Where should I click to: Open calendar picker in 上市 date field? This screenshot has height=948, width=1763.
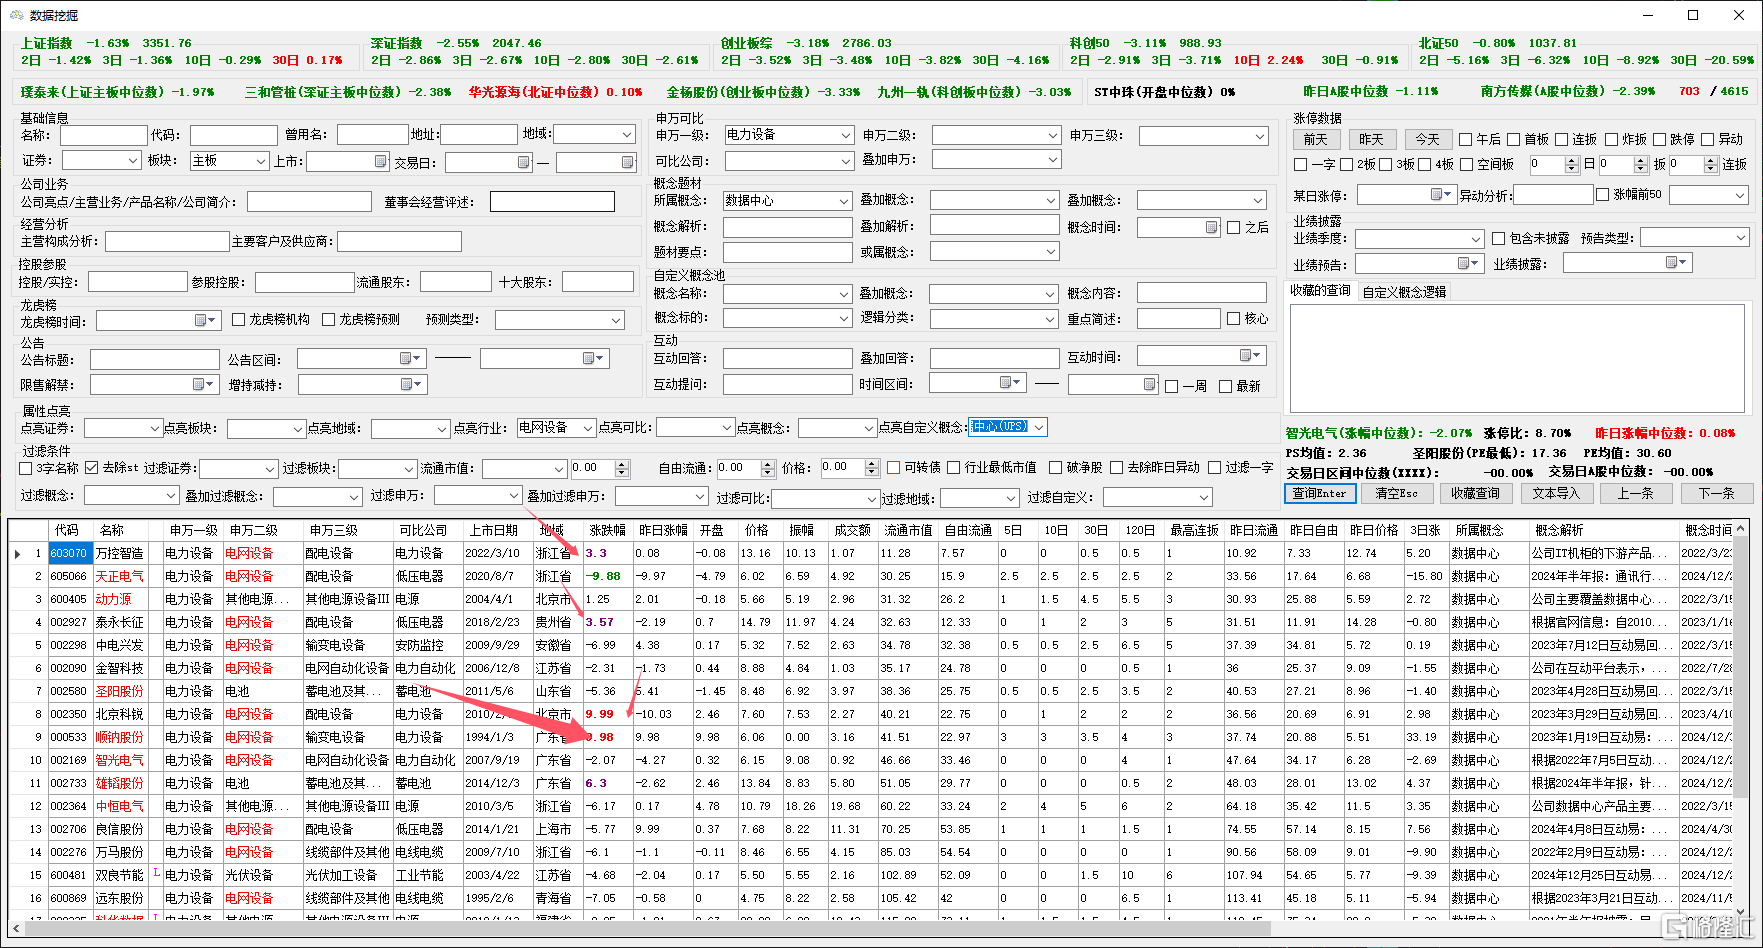[x=380, y=161]
